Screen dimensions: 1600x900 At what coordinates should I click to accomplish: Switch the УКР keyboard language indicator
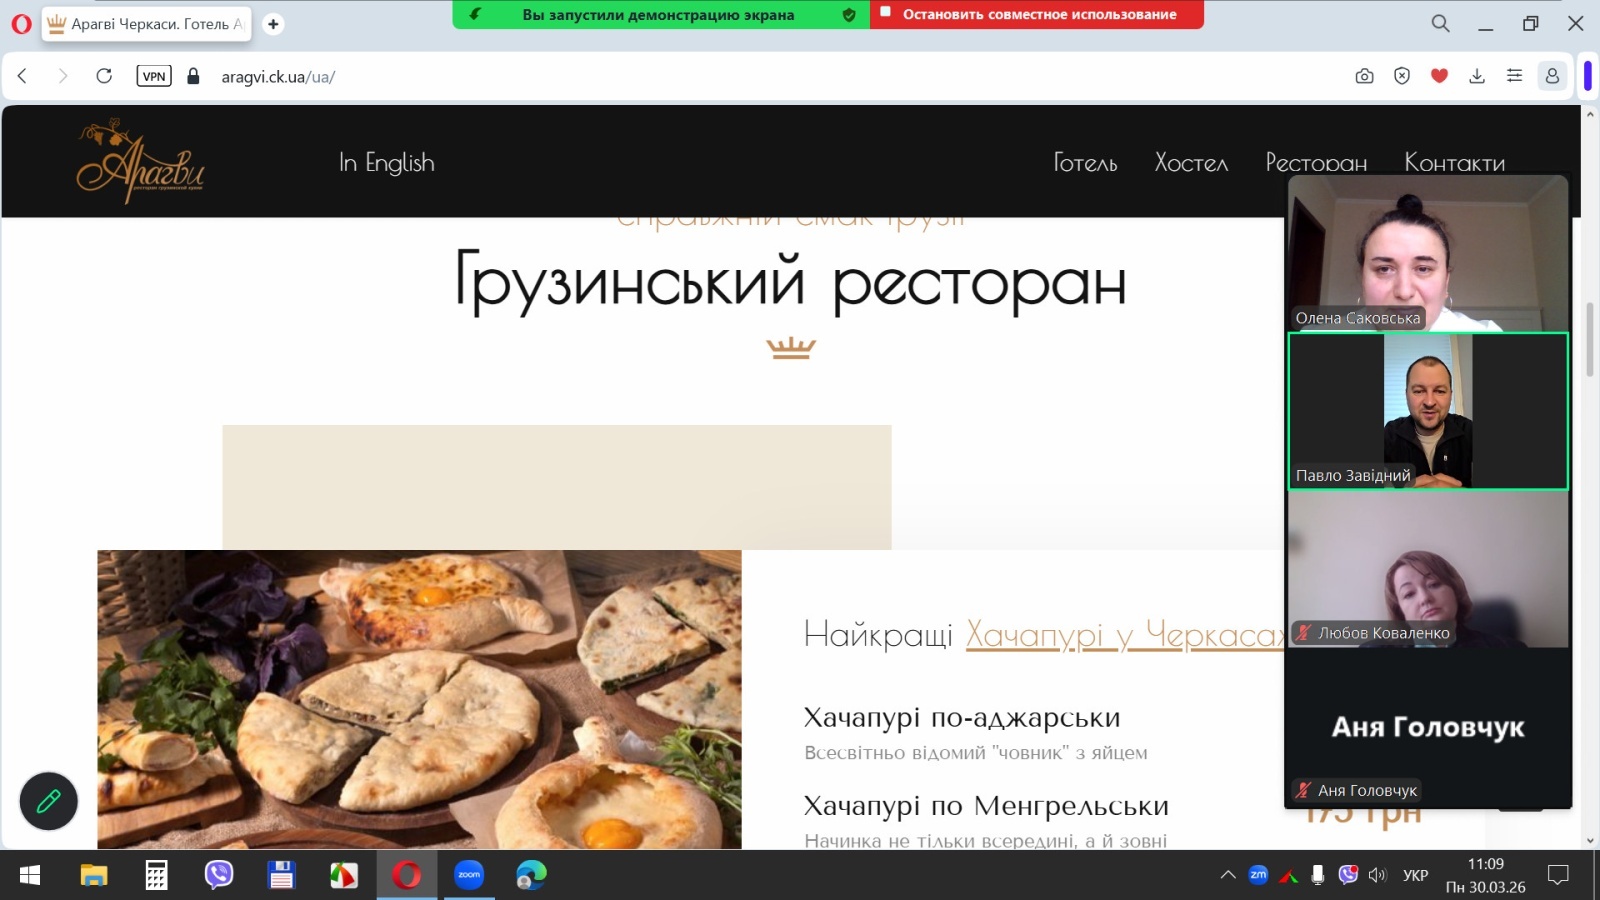[1415, 876]
